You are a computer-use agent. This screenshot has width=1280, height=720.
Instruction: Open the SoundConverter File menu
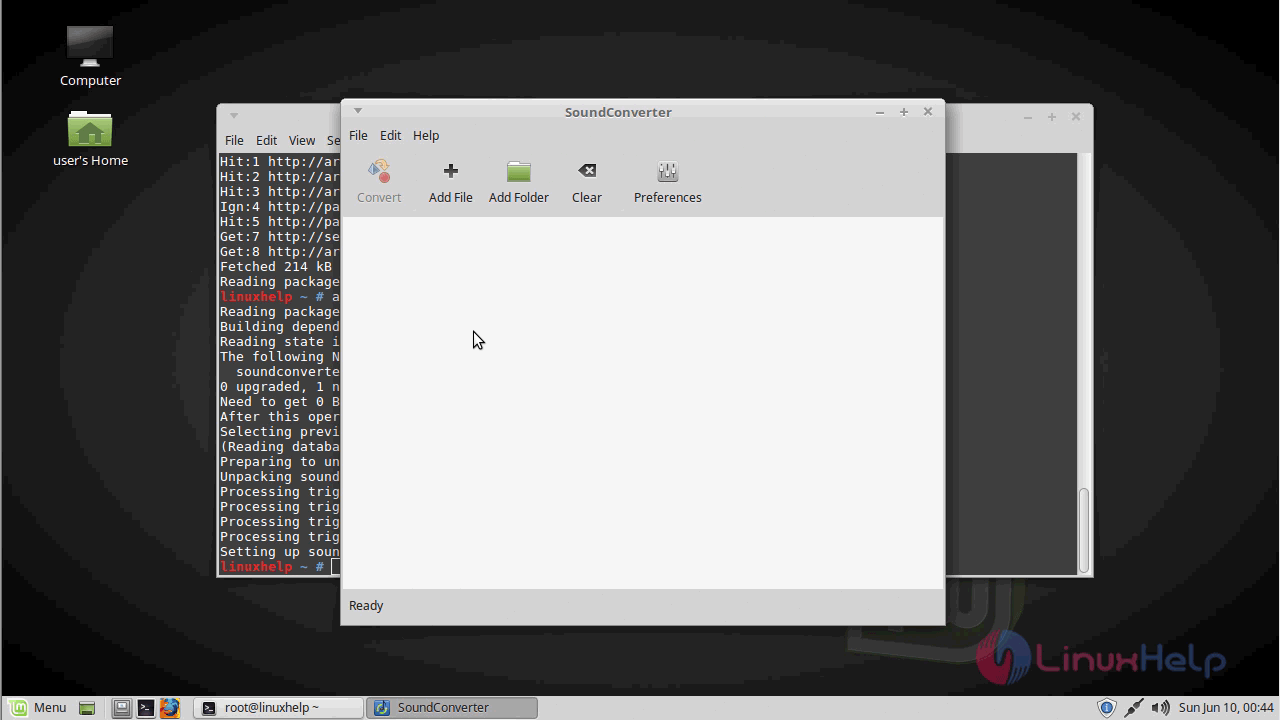[x=358, y=135]
